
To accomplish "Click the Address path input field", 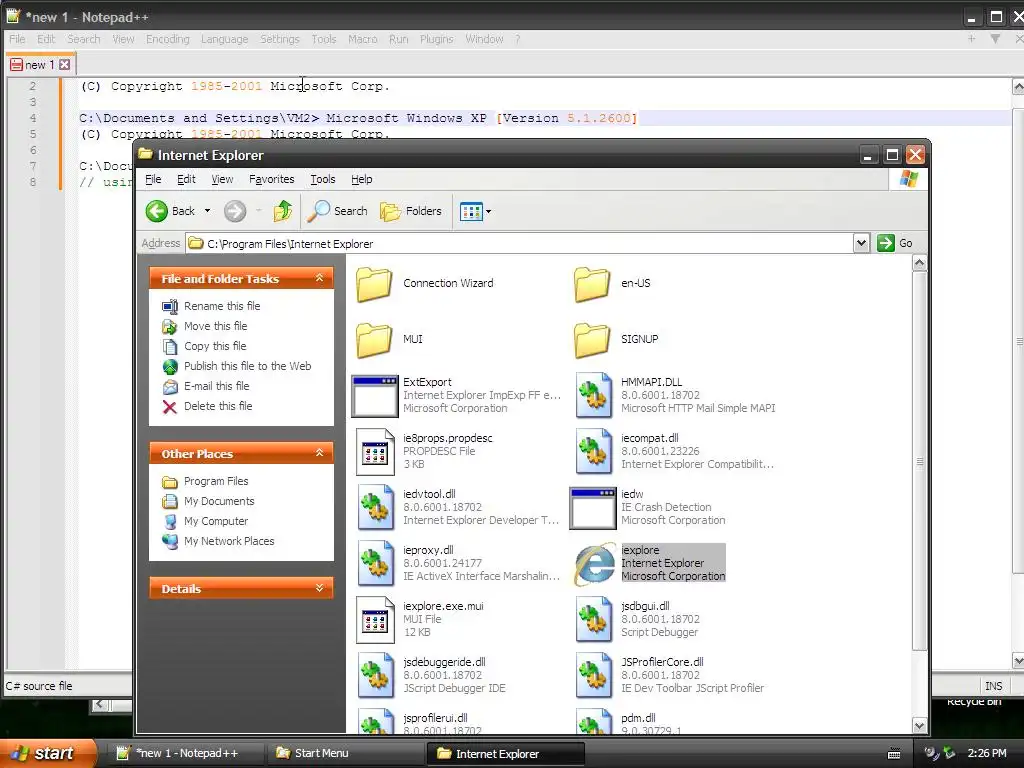I will [x=520, y=244].
